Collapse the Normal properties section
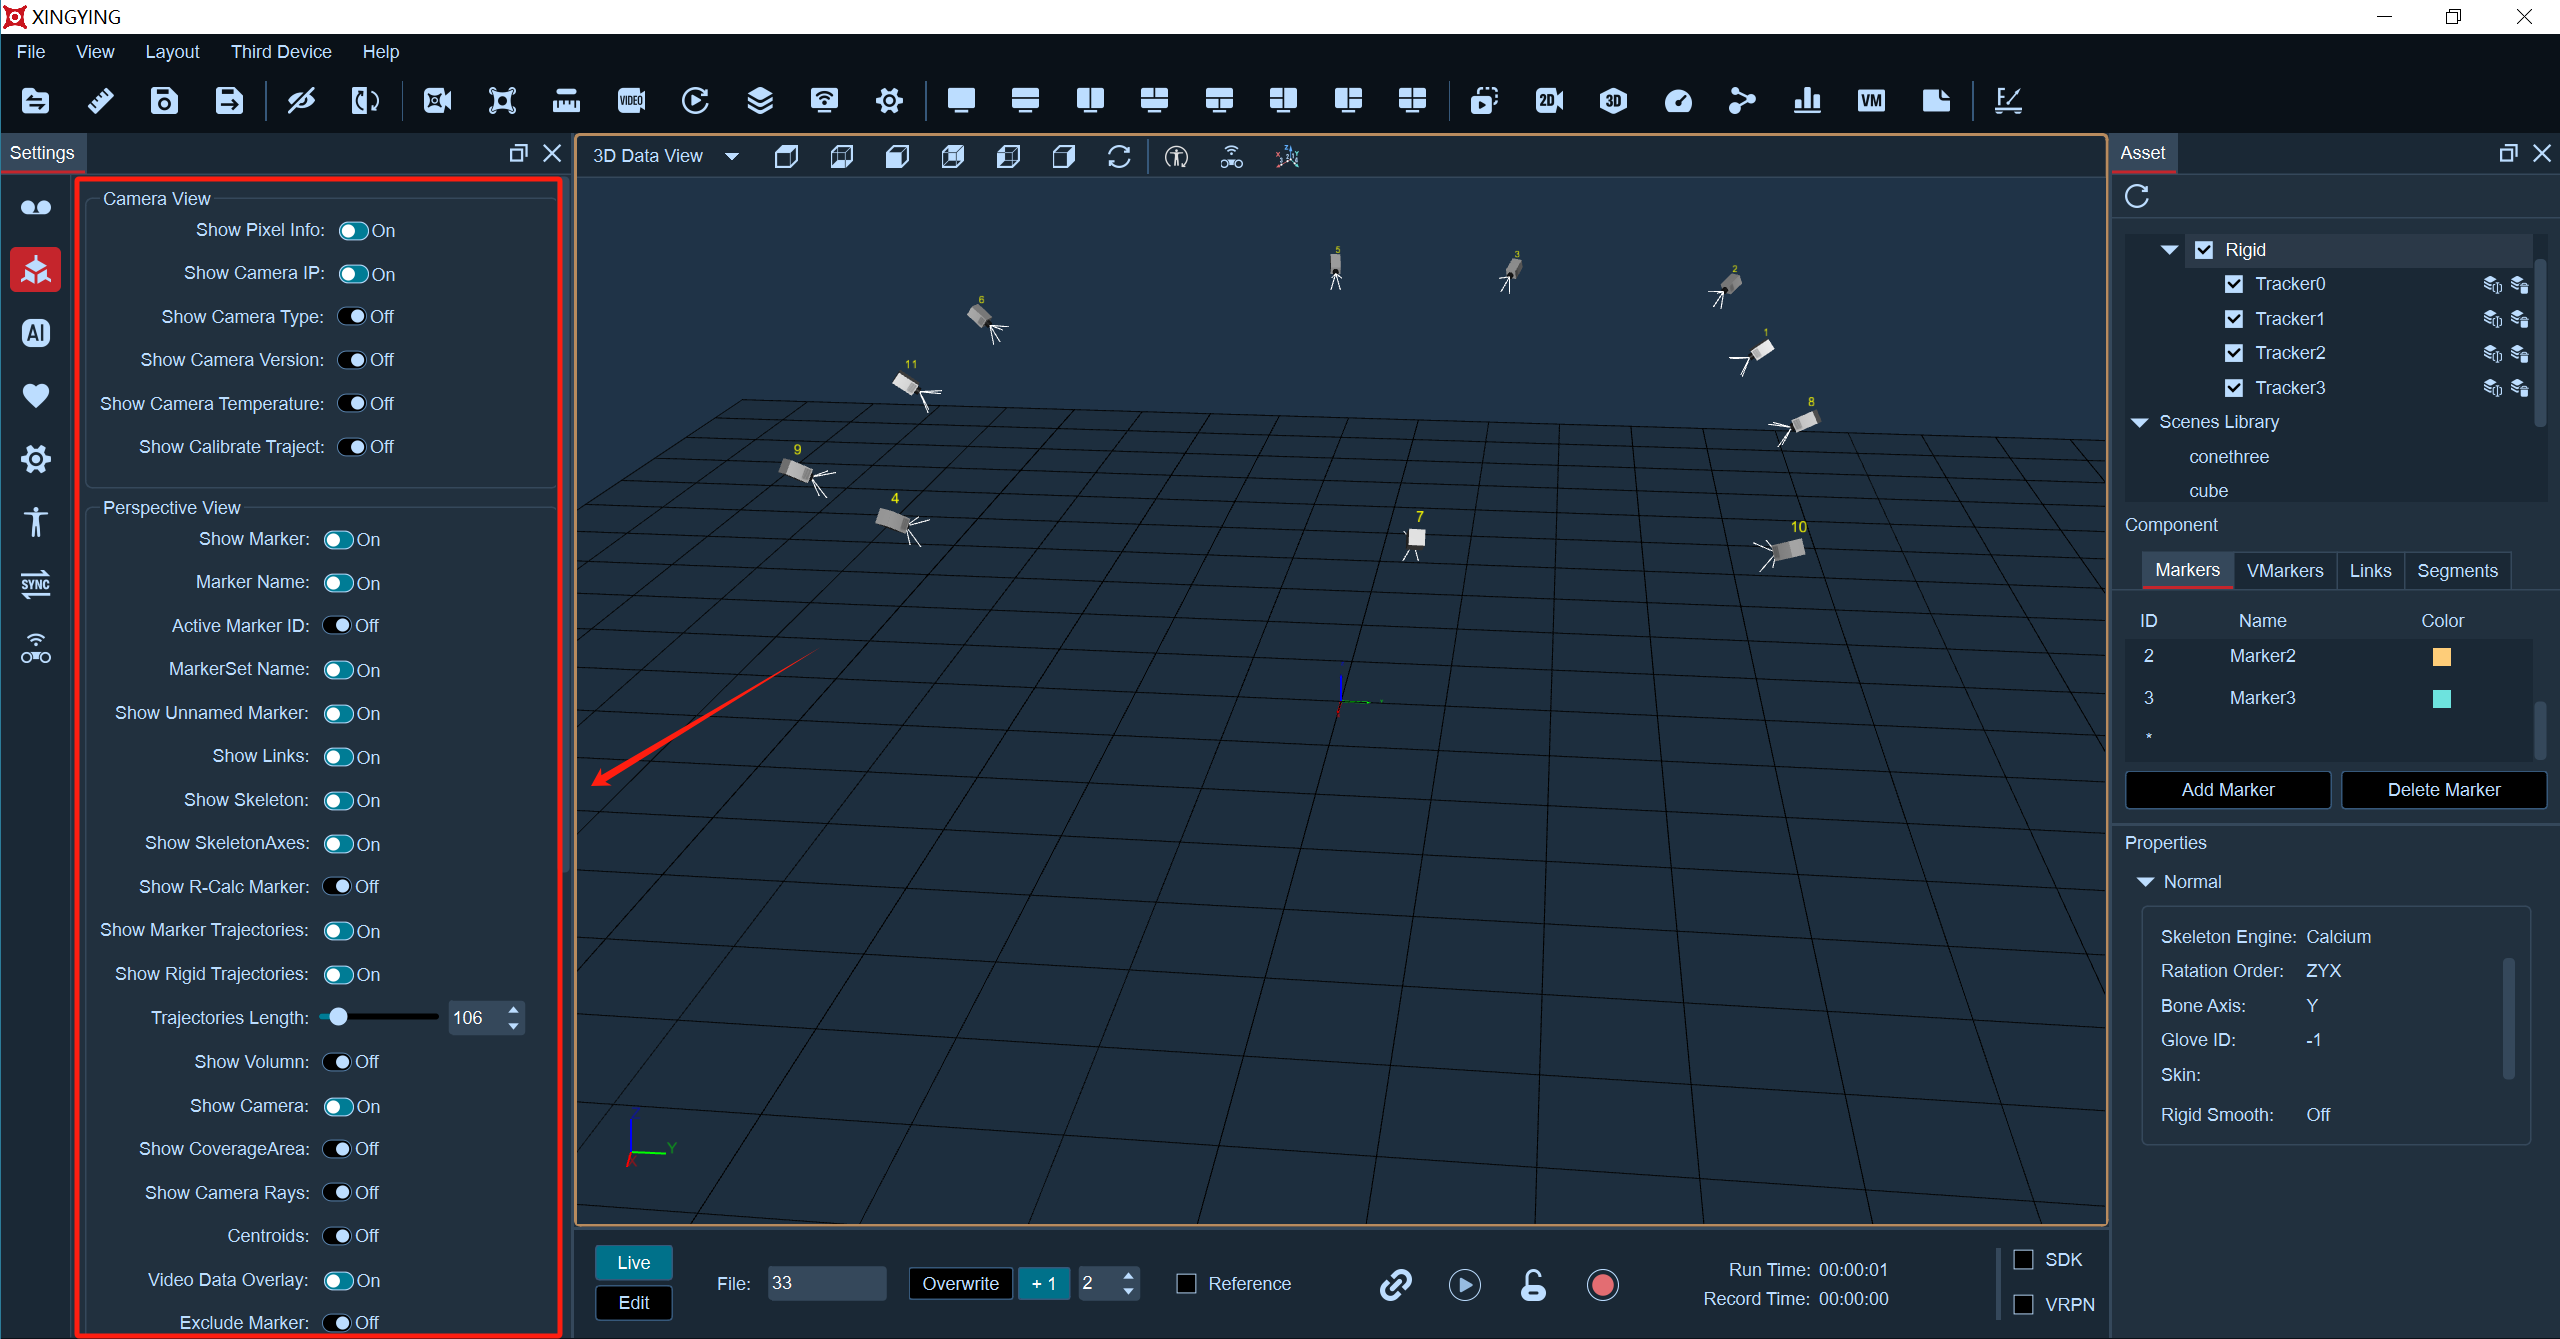The image size is (2560, 1339). click(2145, 882)
